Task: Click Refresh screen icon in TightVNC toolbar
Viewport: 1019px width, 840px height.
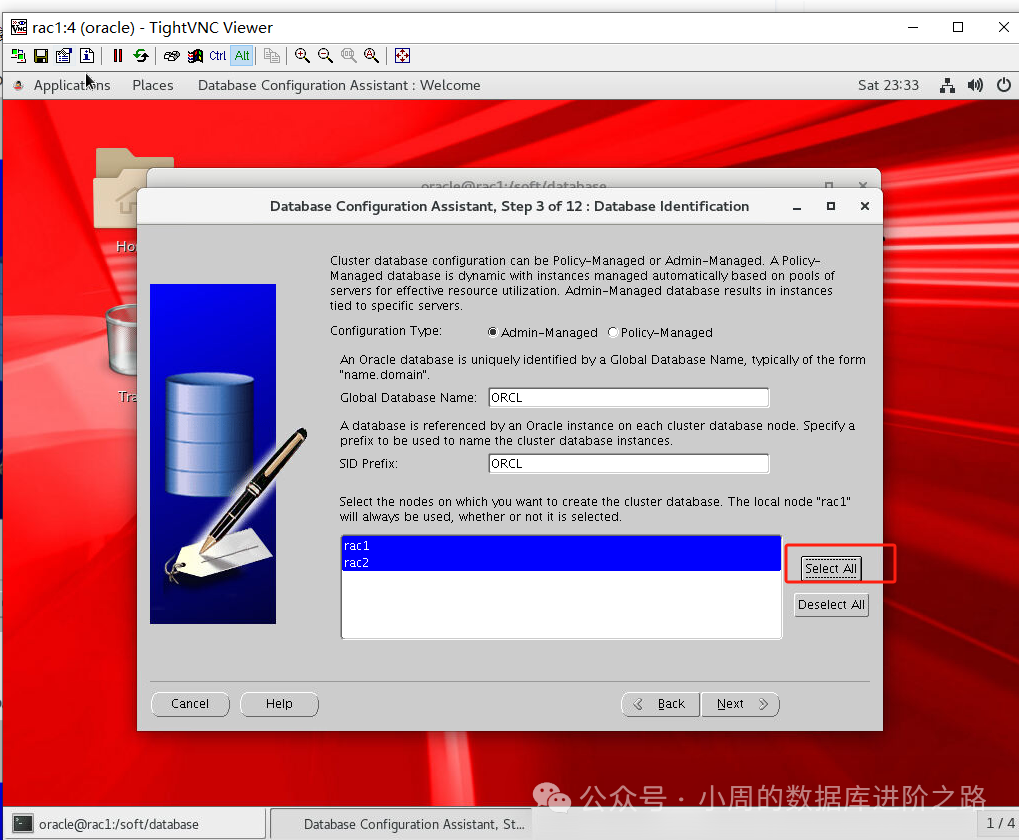Action: 141,56
